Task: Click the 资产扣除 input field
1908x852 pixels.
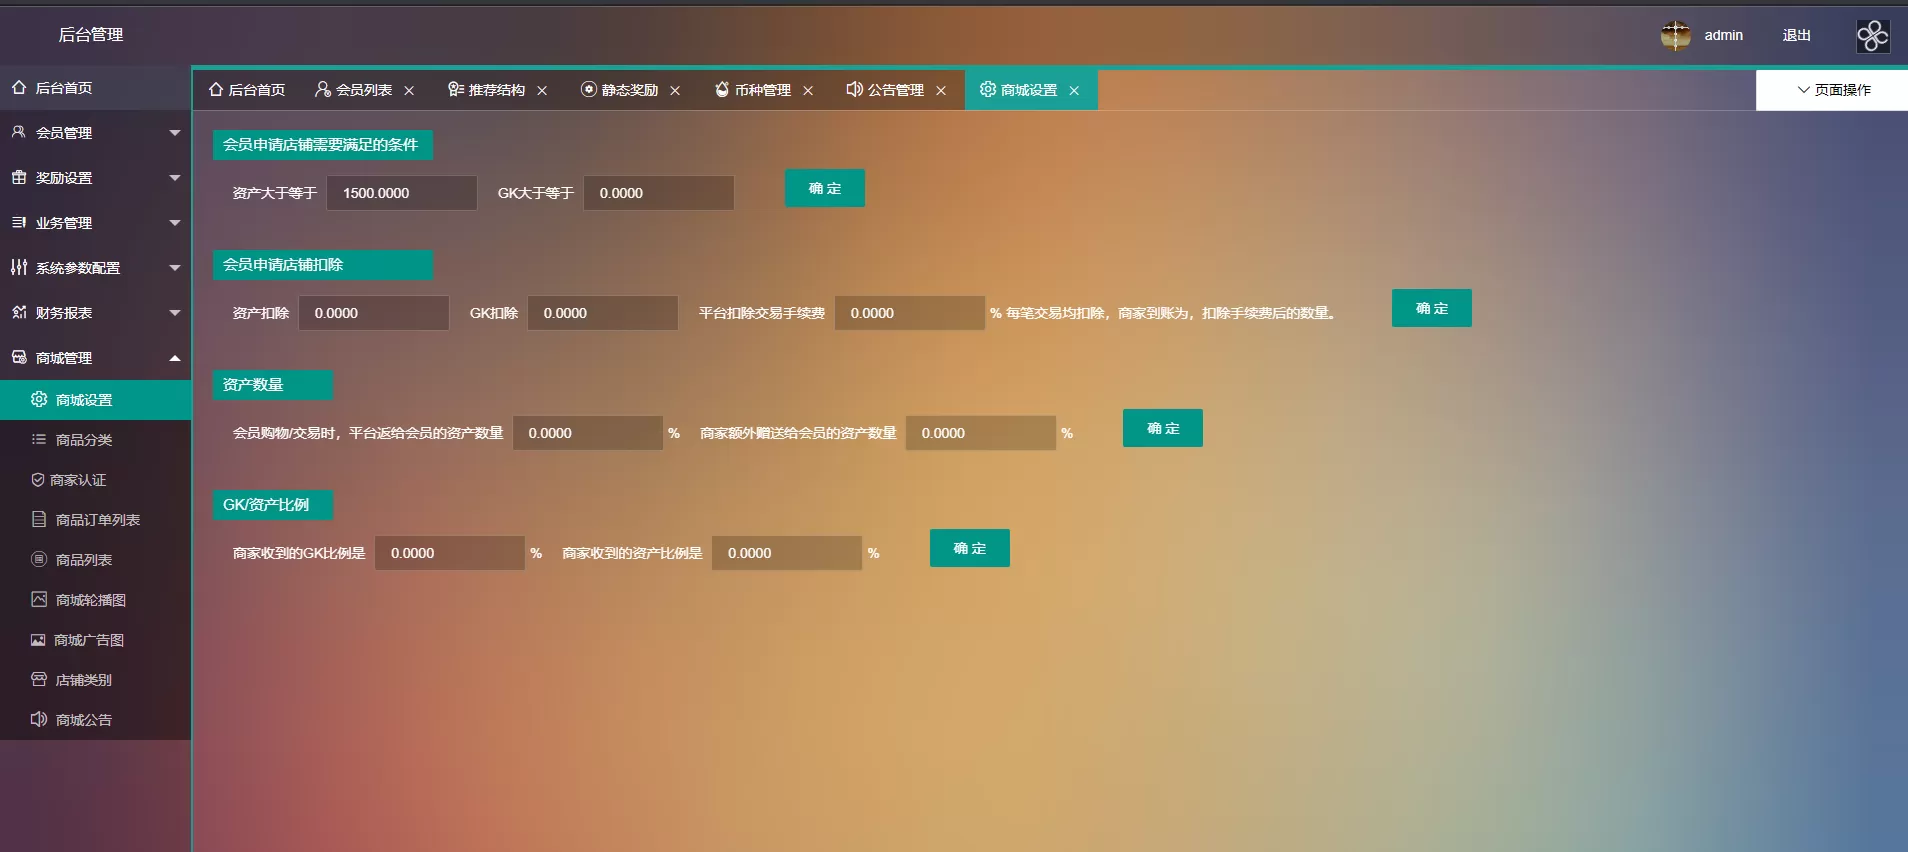Action: point(374,313)
